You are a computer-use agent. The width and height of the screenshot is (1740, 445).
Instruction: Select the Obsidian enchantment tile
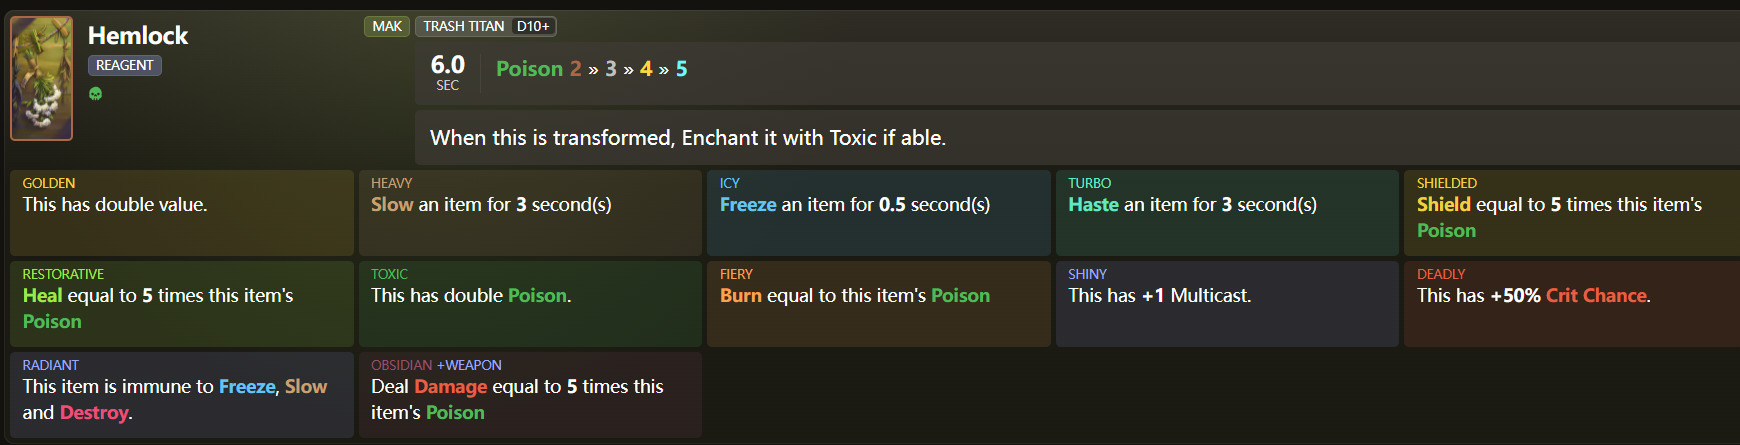pos(530,394)
